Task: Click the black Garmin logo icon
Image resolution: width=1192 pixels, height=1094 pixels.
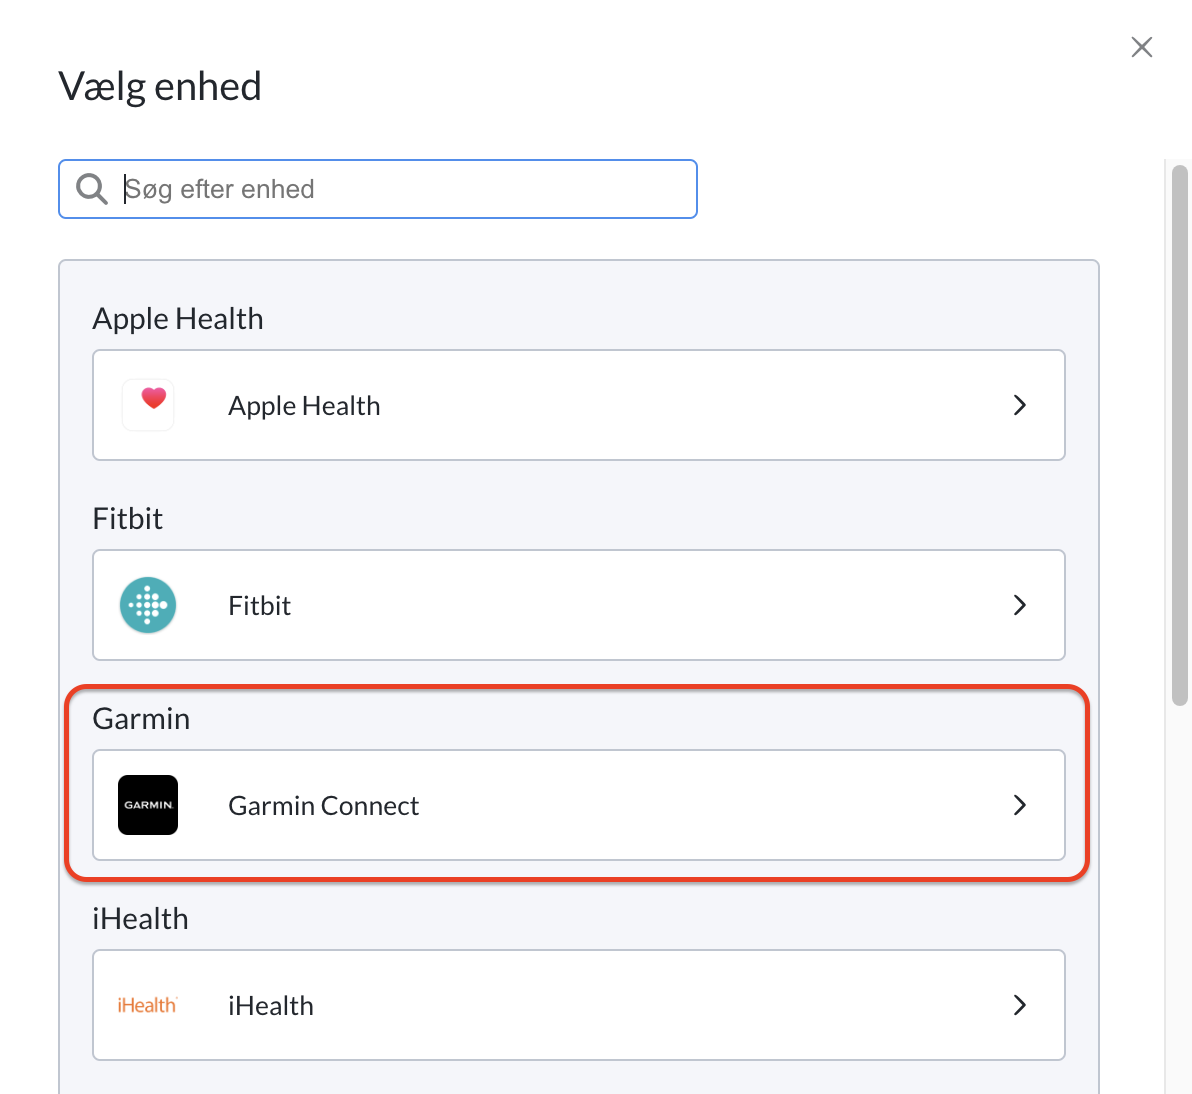Action: 148,805
